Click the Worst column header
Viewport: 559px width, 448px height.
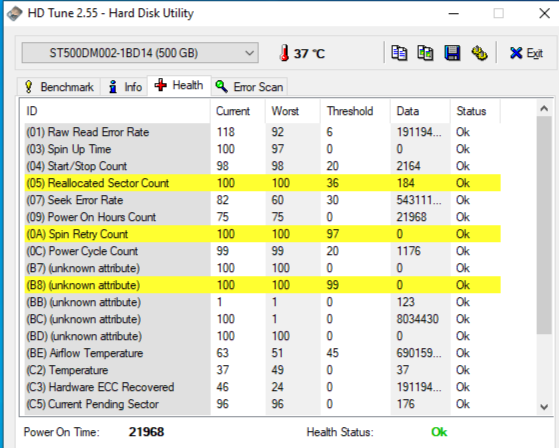(293, 111)
